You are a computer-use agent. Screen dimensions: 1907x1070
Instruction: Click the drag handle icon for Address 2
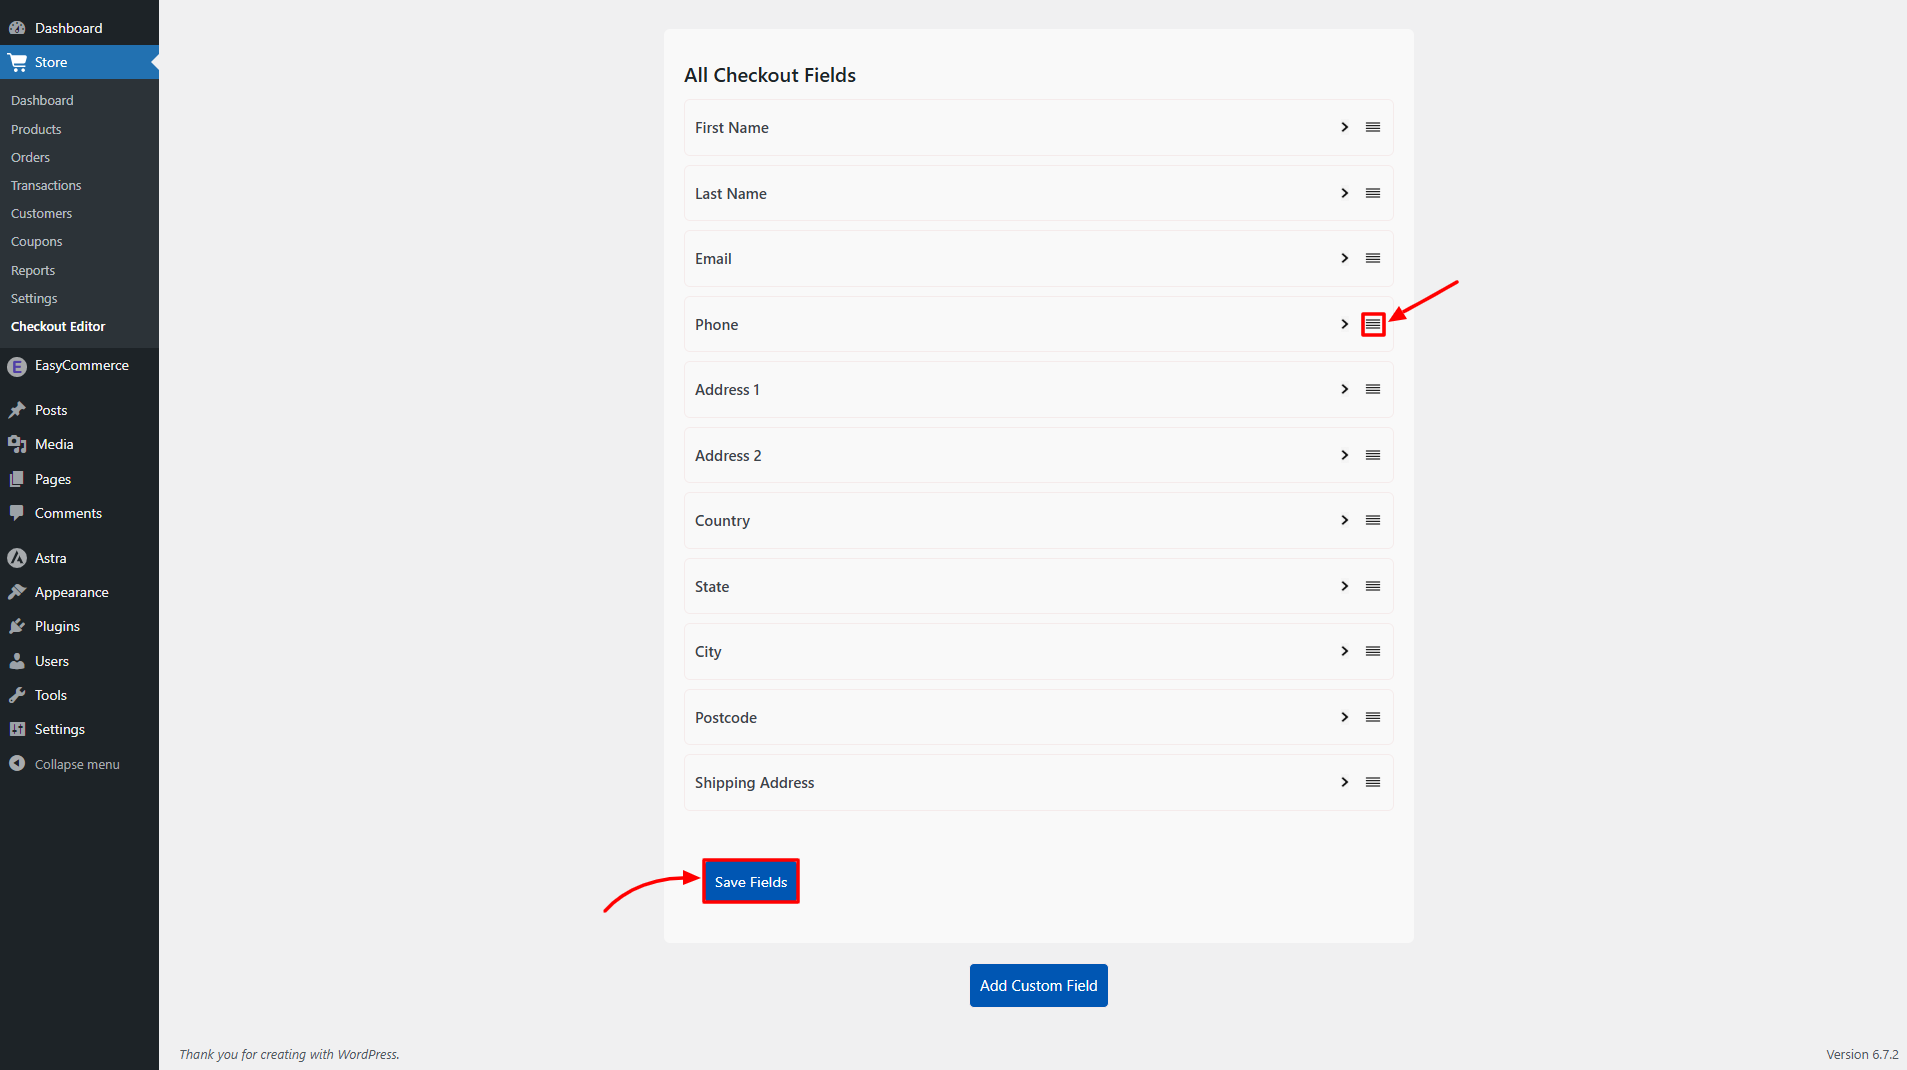click(1373, 455)
